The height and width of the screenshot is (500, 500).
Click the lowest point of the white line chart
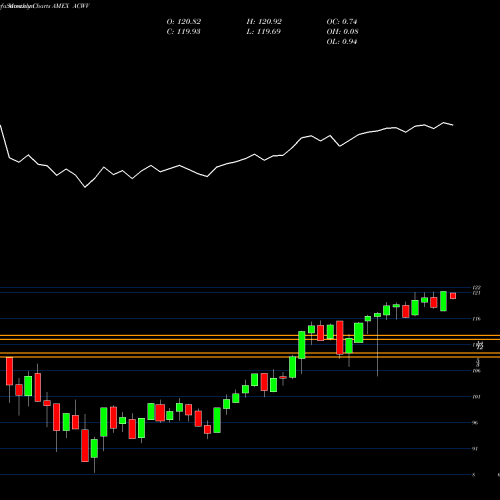85,187
